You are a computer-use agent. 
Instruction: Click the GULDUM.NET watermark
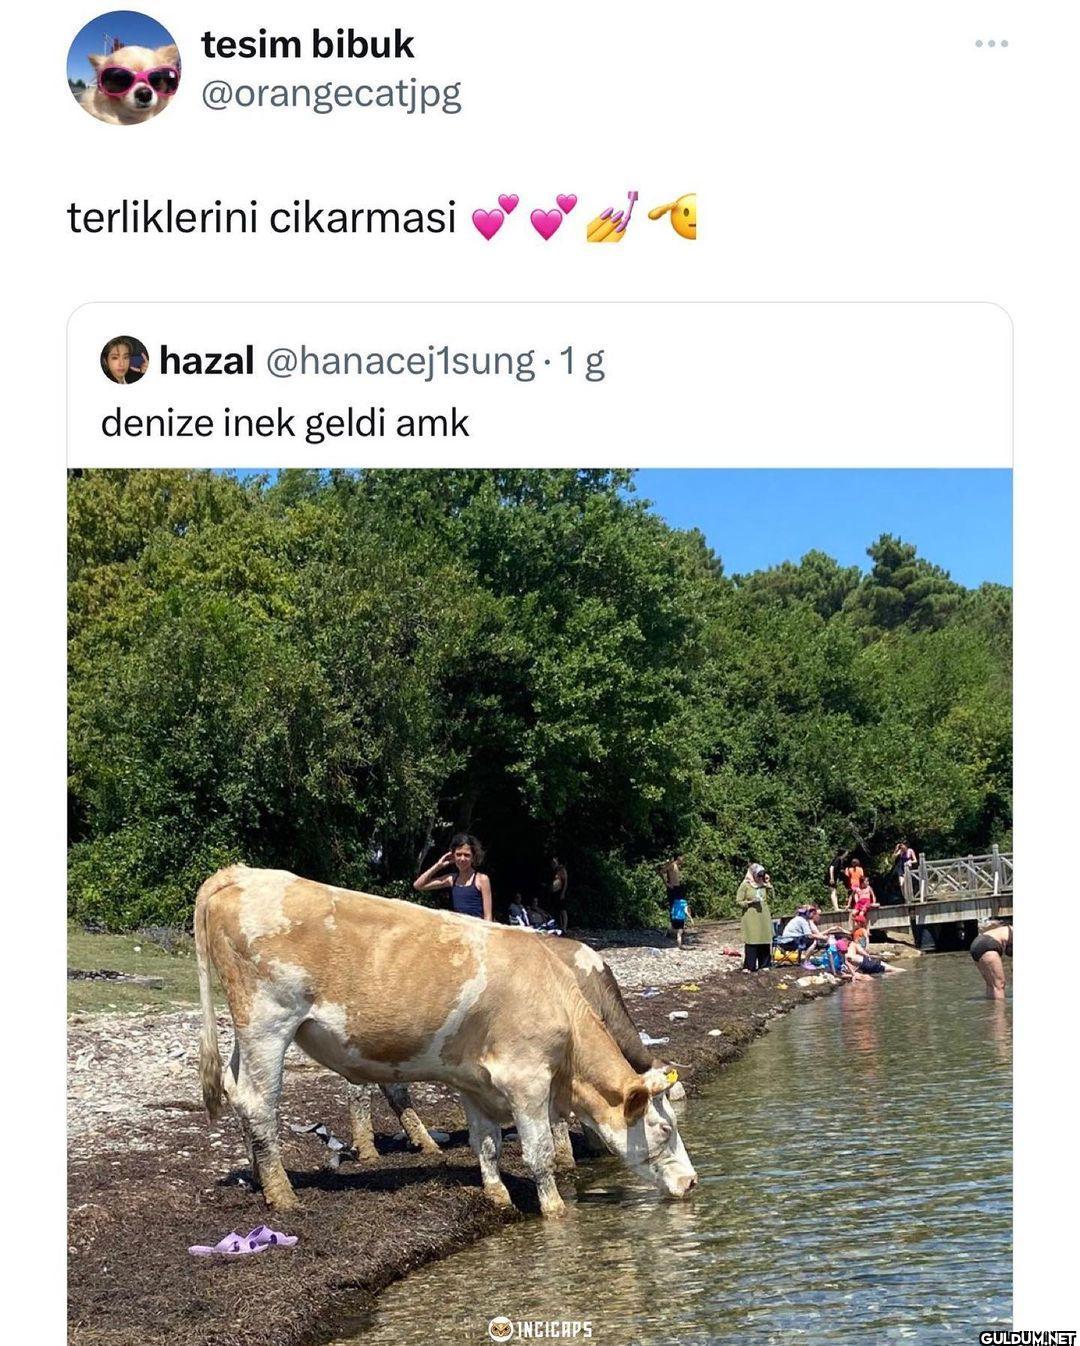tap(1026, 1337)
